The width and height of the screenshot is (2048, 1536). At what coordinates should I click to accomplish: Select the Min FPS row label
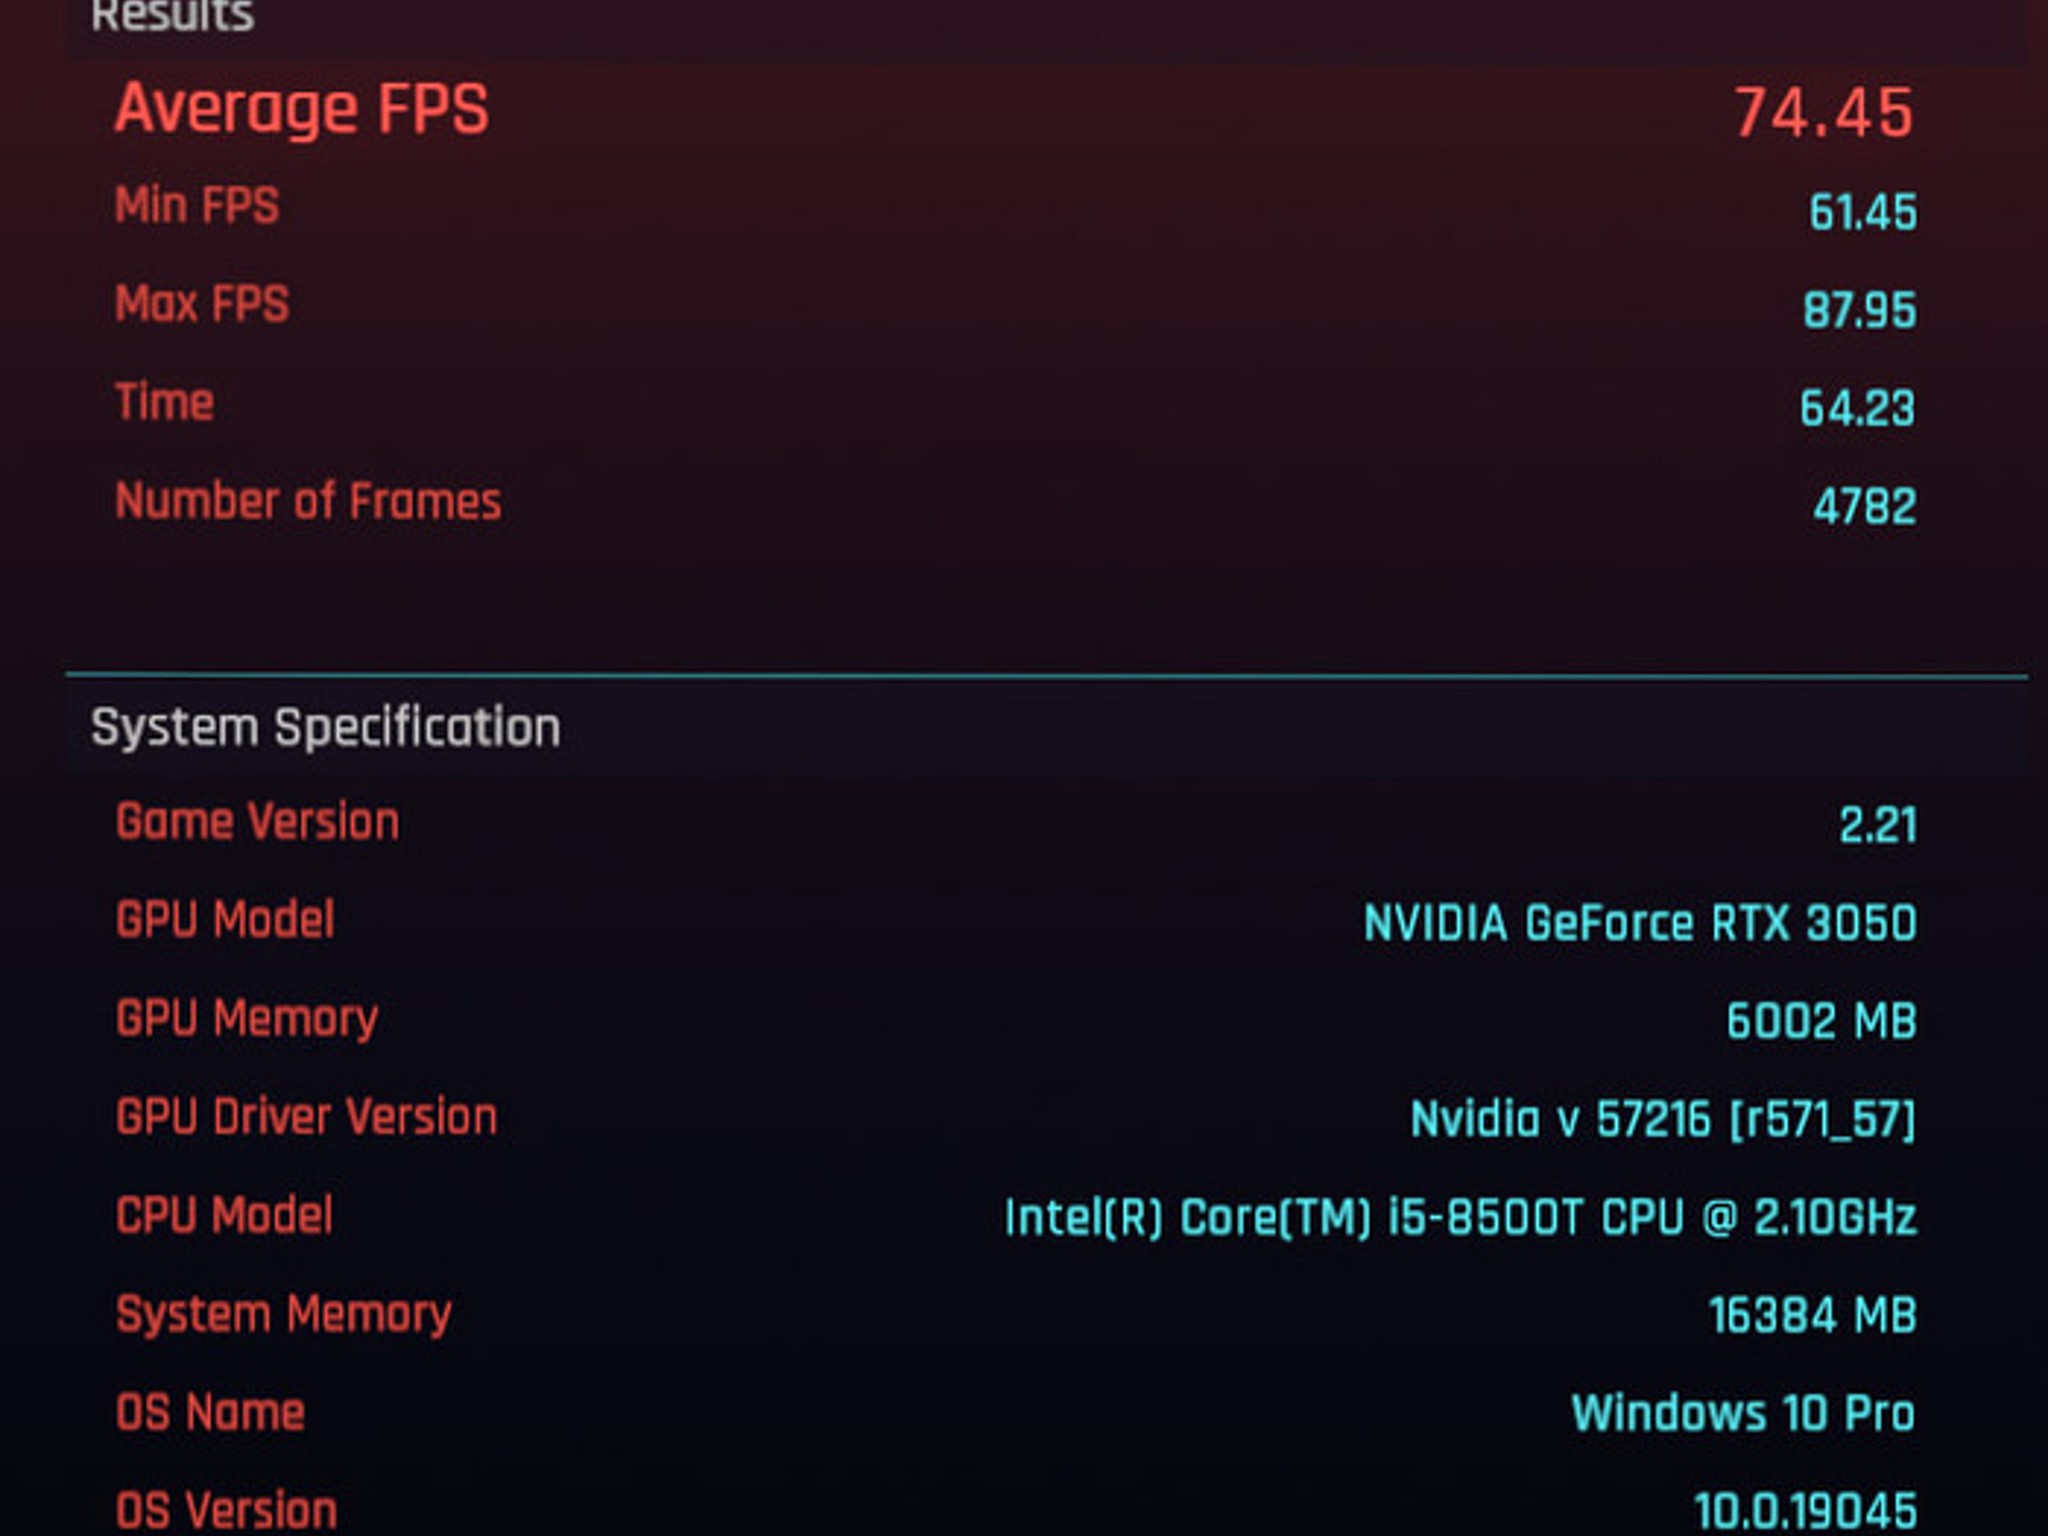197,205
